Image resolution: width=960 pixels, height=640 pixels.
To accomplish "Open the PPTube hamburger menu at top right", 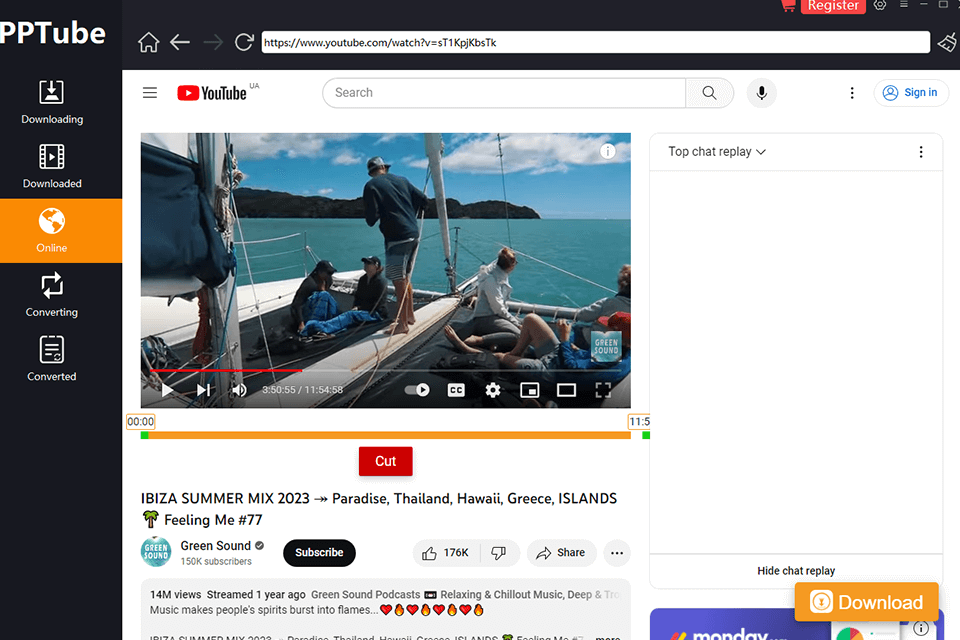I will [x=904, y=4].
